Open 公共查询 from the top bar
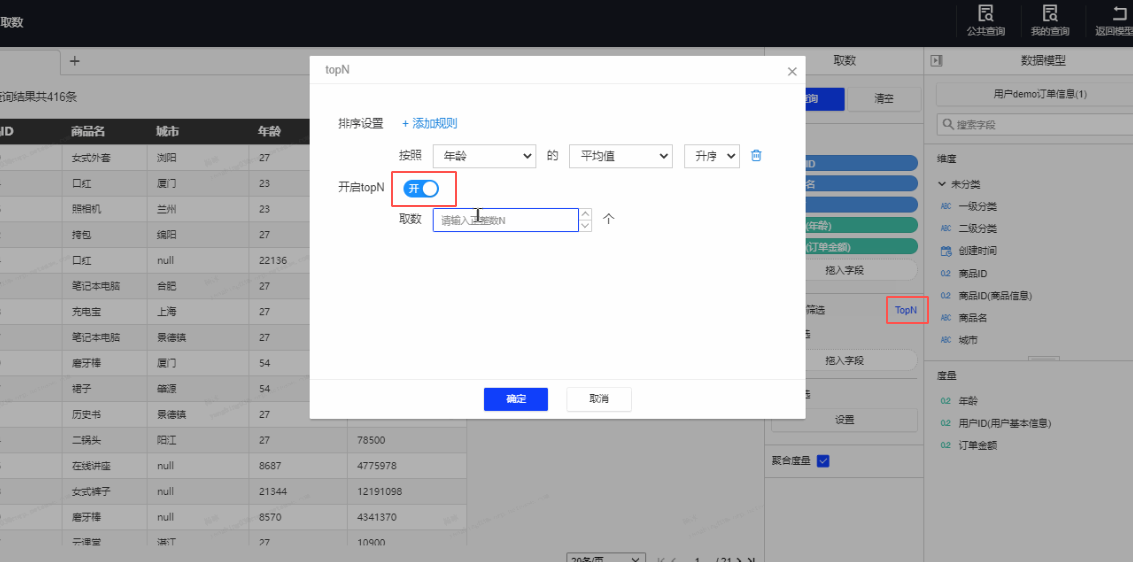Viewport: 1133px width, 562px height. click(x=985, y=14)
